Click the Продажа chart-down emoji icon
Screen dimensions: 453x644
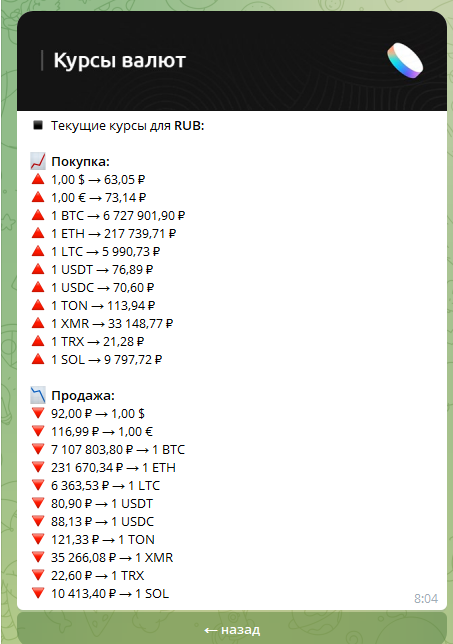38,395
